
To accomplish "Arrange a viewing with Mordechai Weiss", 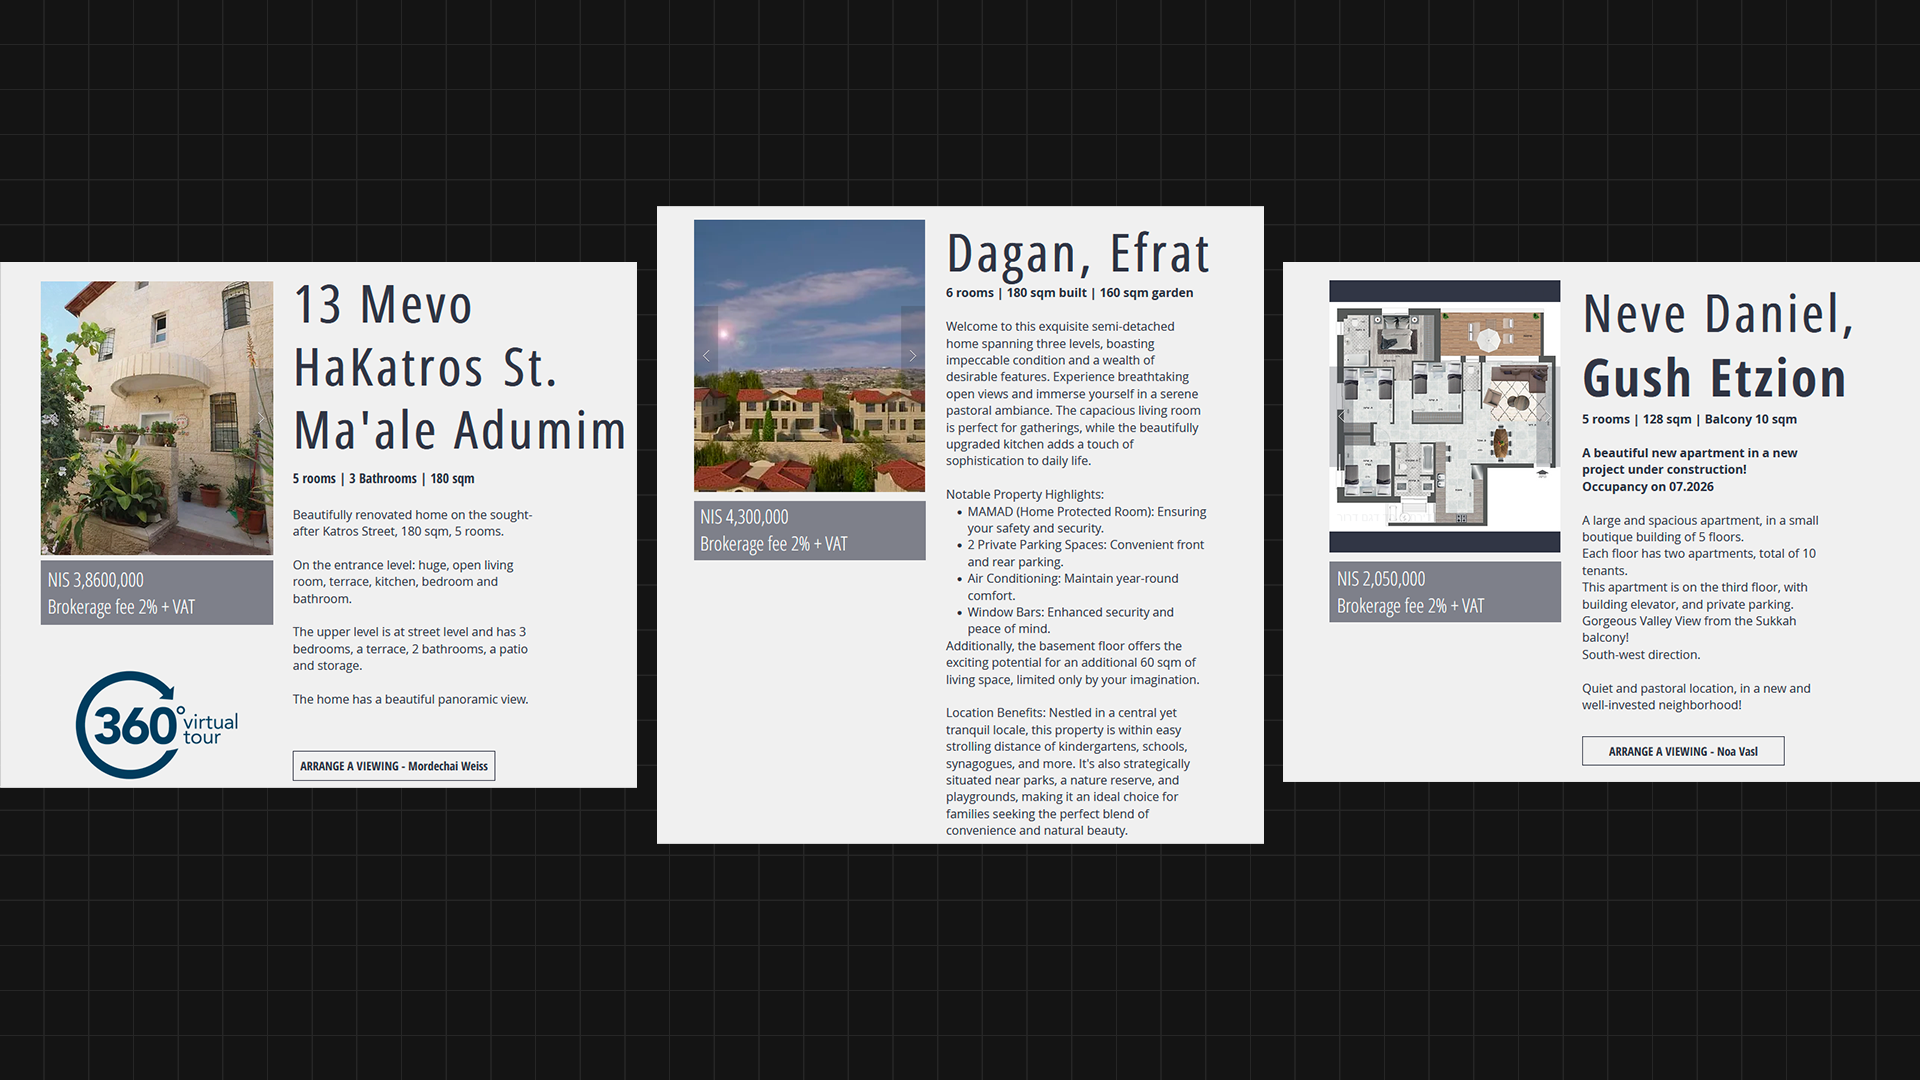I will tap(393, 766).
